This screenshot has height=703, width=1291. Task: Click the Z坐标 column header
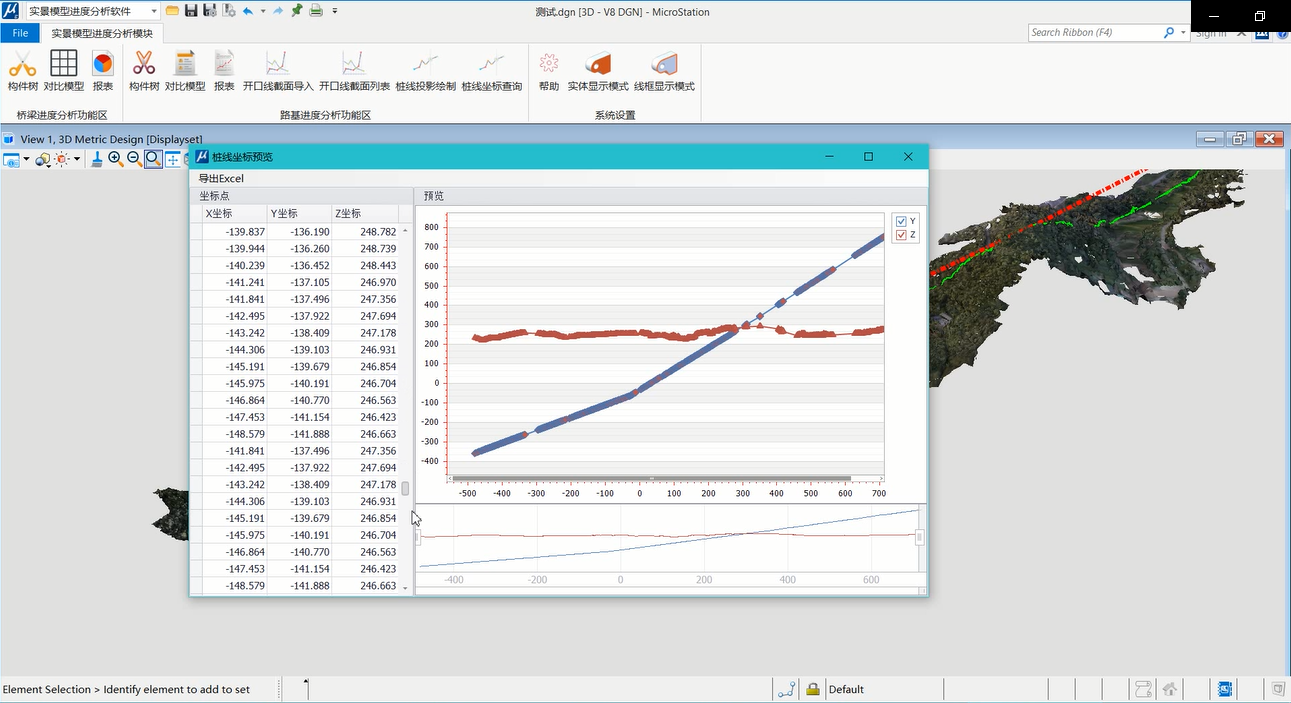pos(364,214)
